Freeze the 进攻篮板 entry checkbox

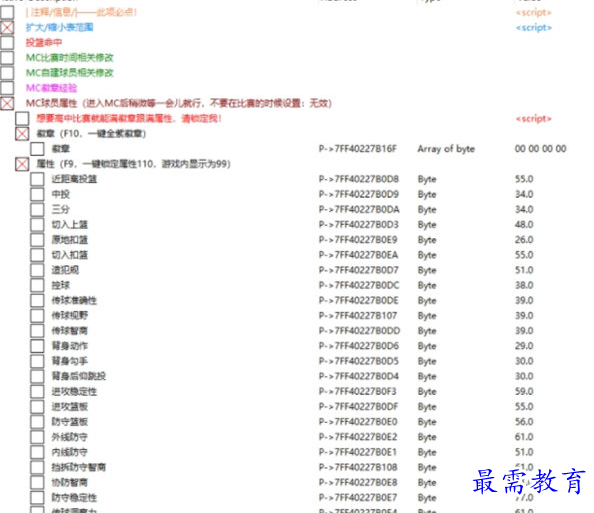(x=37, y=406)
